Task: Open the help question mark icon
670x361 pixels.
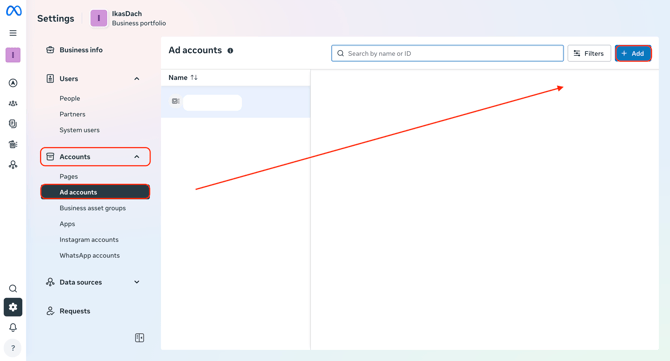Action: click(13, 348)
